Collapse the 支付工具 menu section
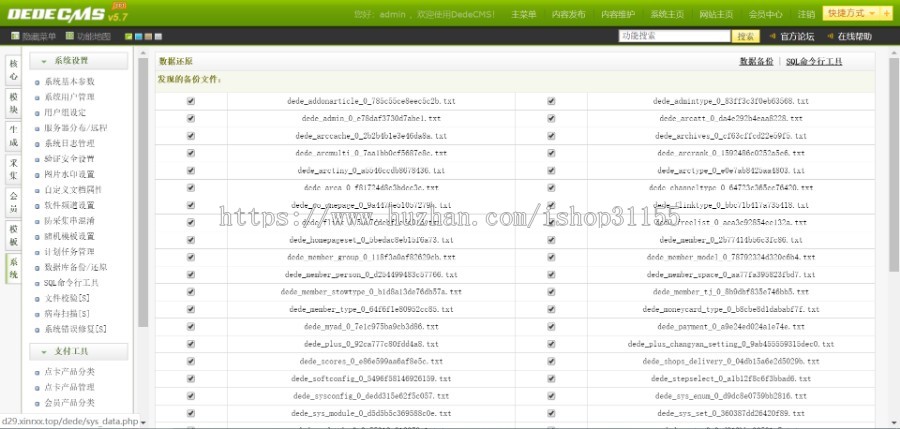Viewport: 900px width, 429px height. [x=79, y=351]
